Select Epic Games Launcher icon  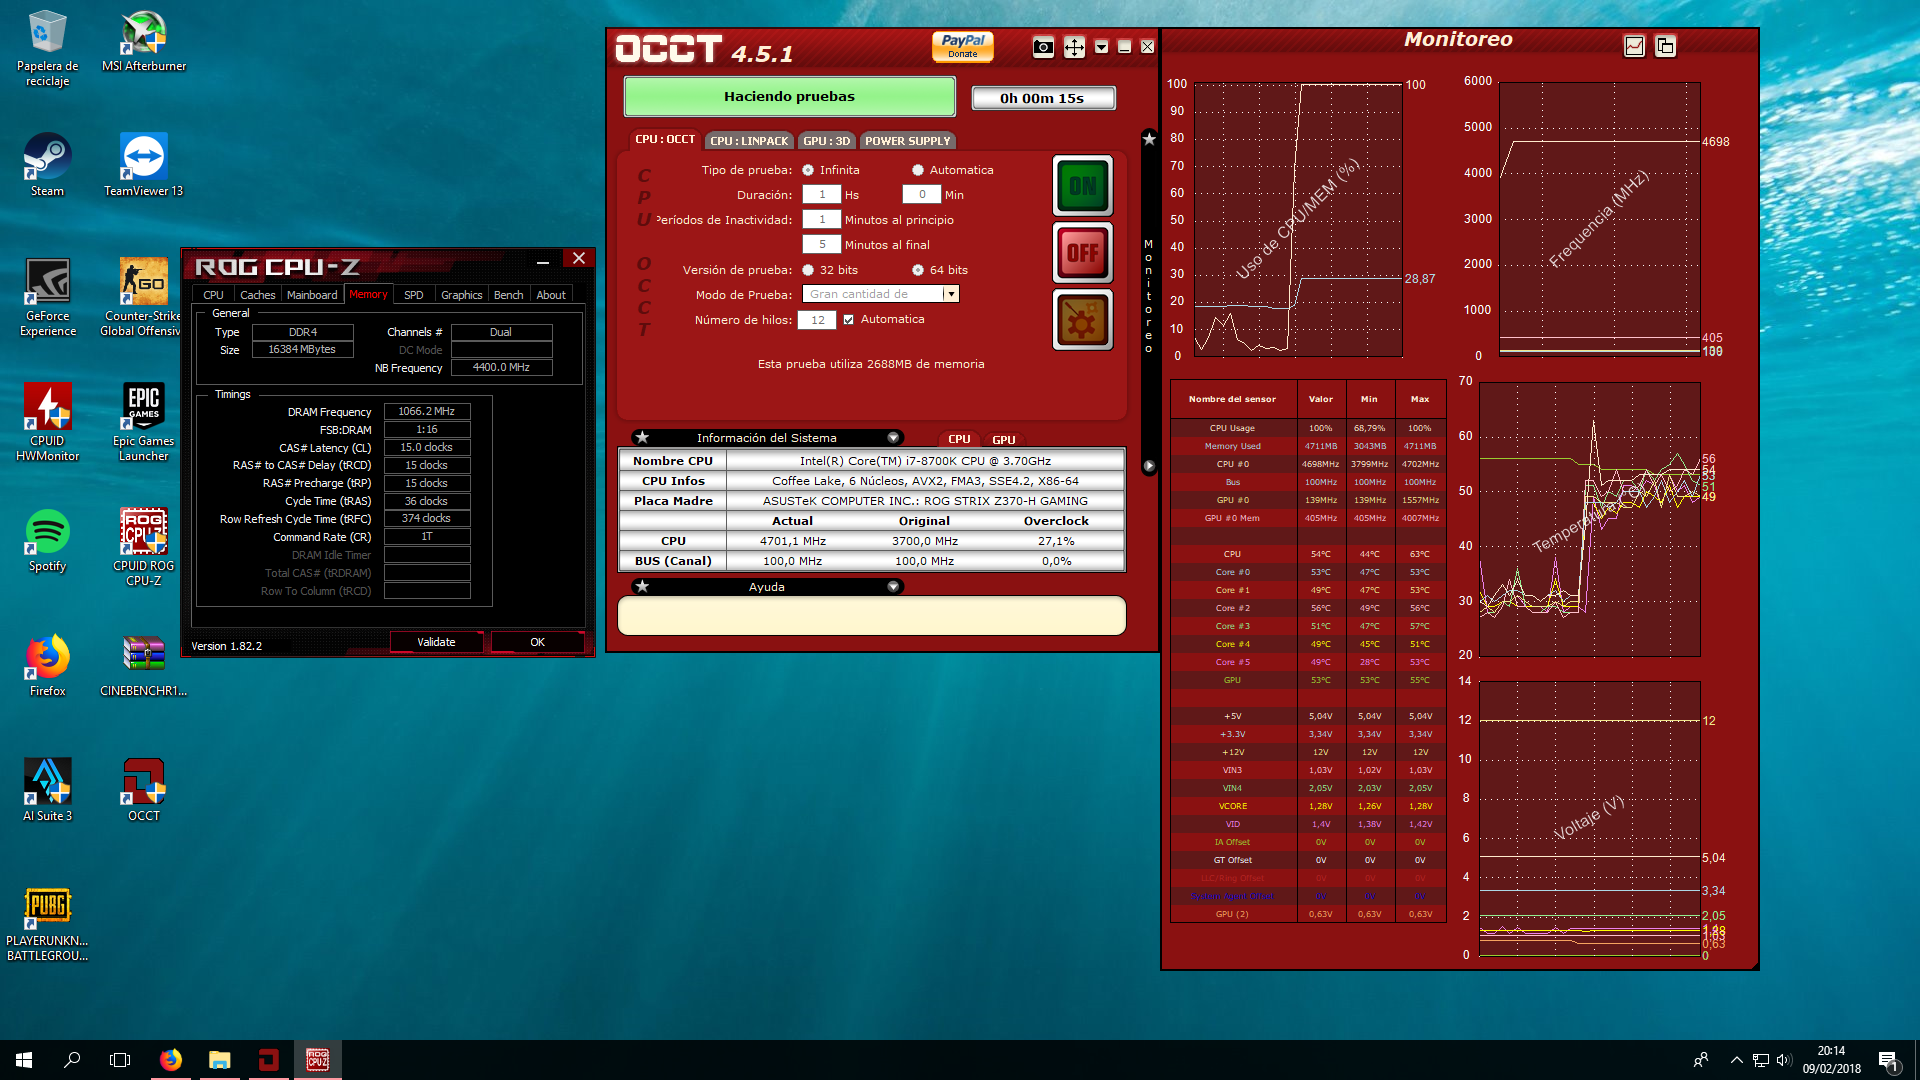click(144, 423)
